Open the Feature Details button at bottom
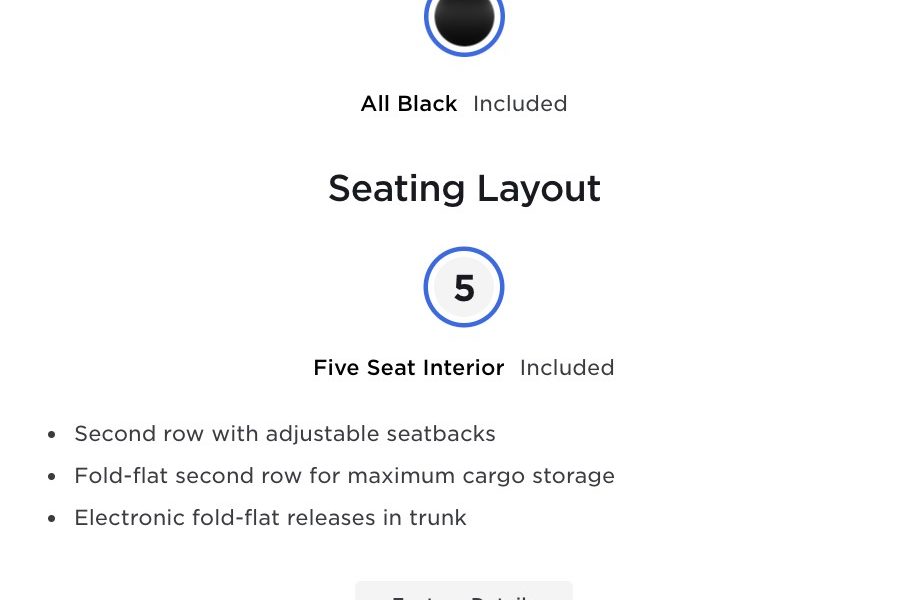Viewport: 910px width, 600px height. tap(464, 591)
